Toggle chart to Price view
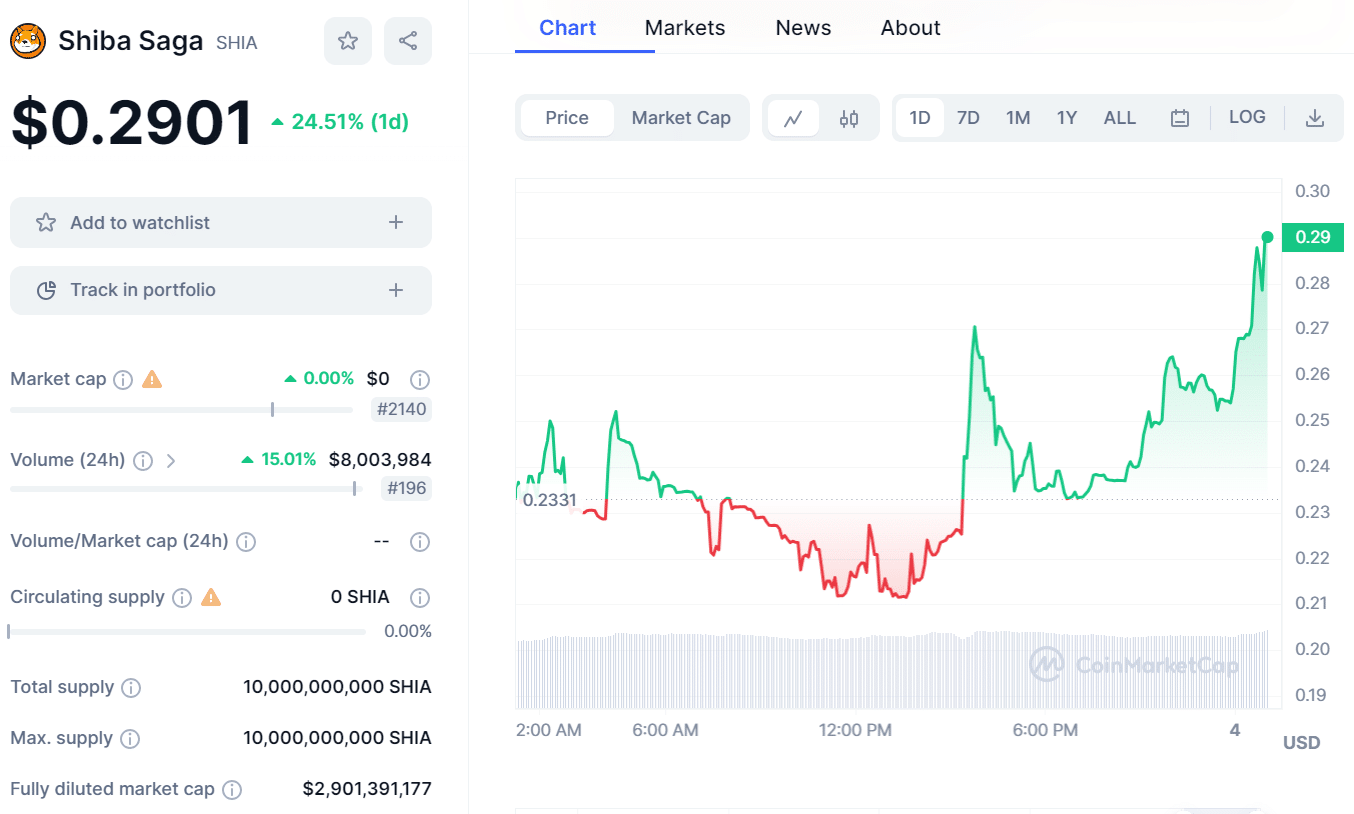Screen dimensions: 1354x814 tap(567, 118)
